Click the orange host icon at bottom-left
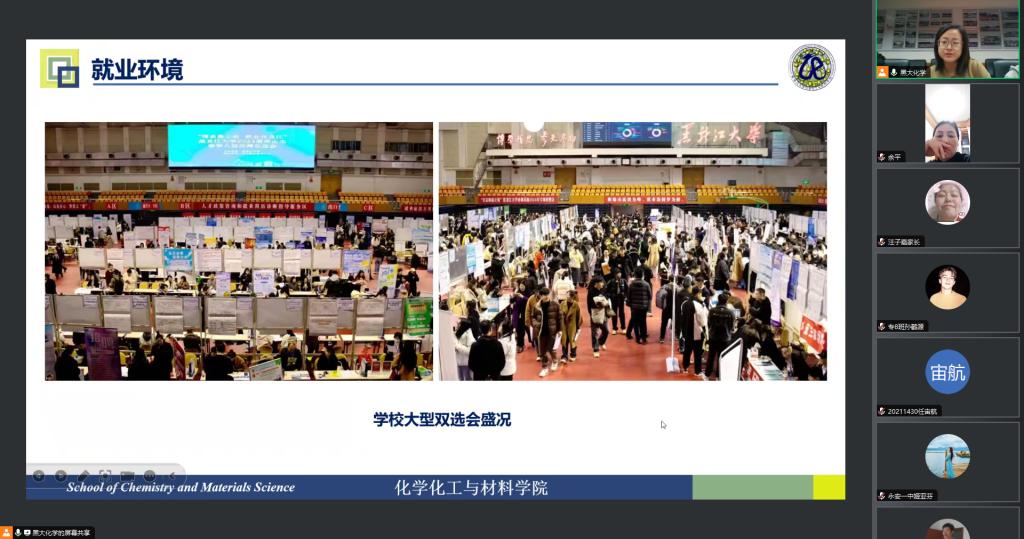Viewport: 1024px width, 539px height. [7, 533]
